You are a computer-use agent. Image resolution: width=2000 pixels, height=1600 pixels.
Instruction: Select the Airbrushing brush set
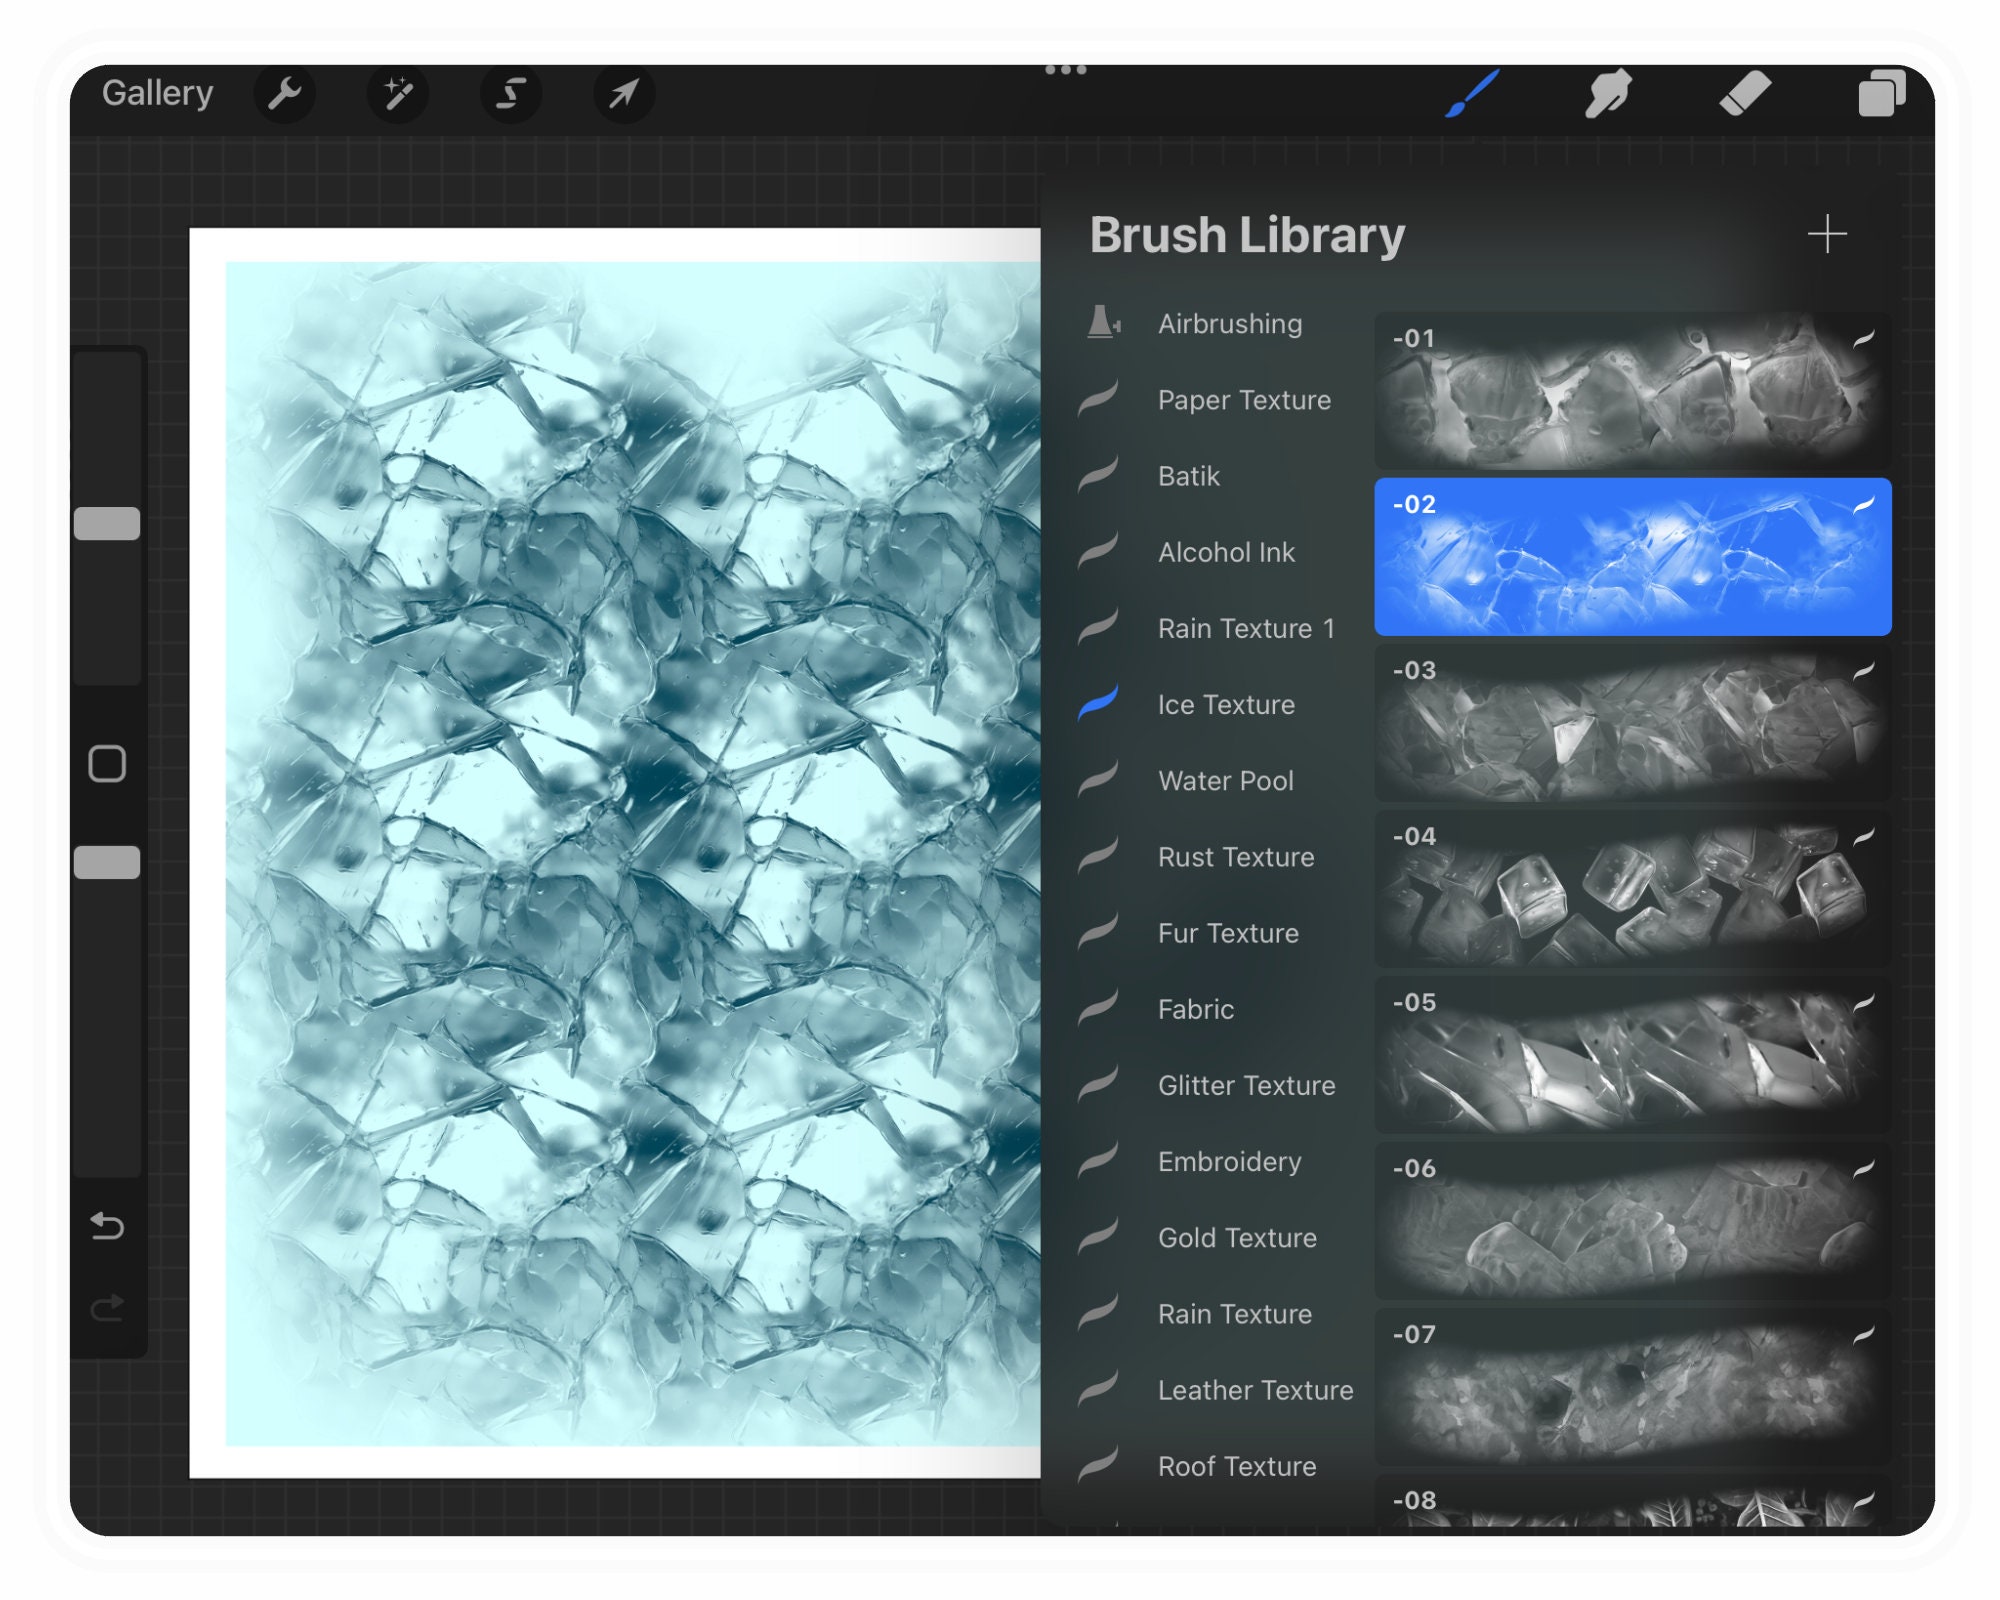(1229, 324)
